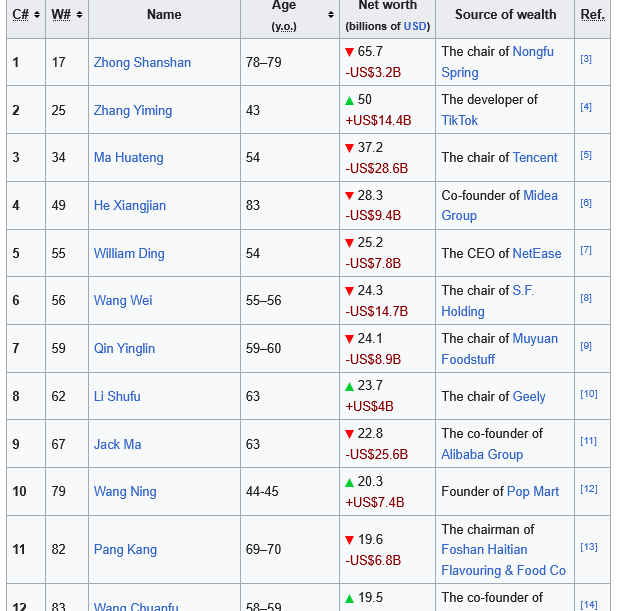Select the +US$7.4B change value
This screenshot has width=625, height=611.
375,502
